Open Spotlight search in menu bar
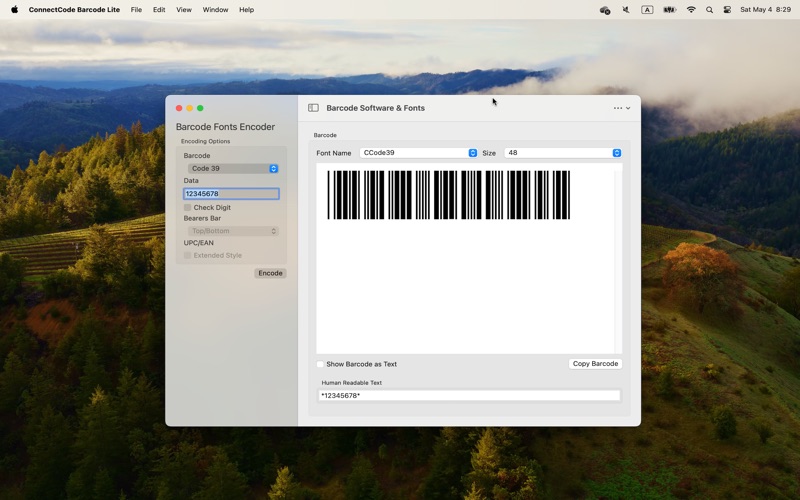Viewport: 800px width, 500px height. click(710, 9)
